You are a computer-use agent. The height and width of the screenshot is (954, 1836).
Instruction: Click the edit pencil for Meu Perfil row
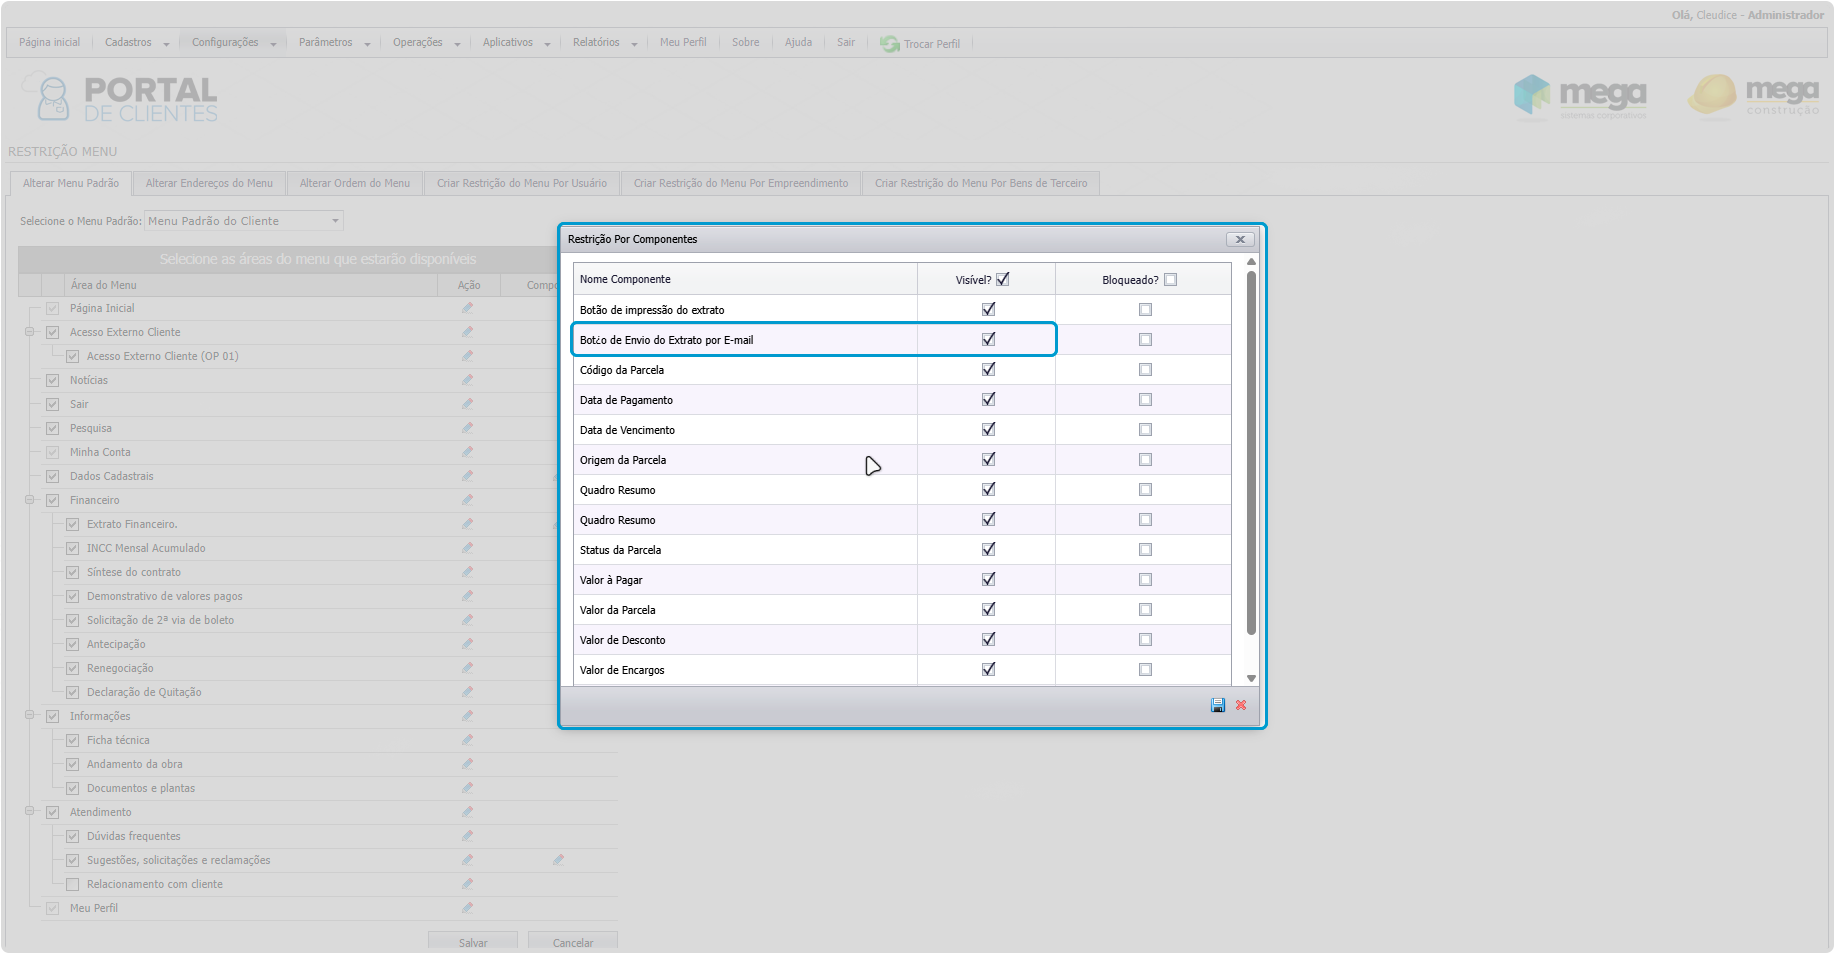point(467,908)
